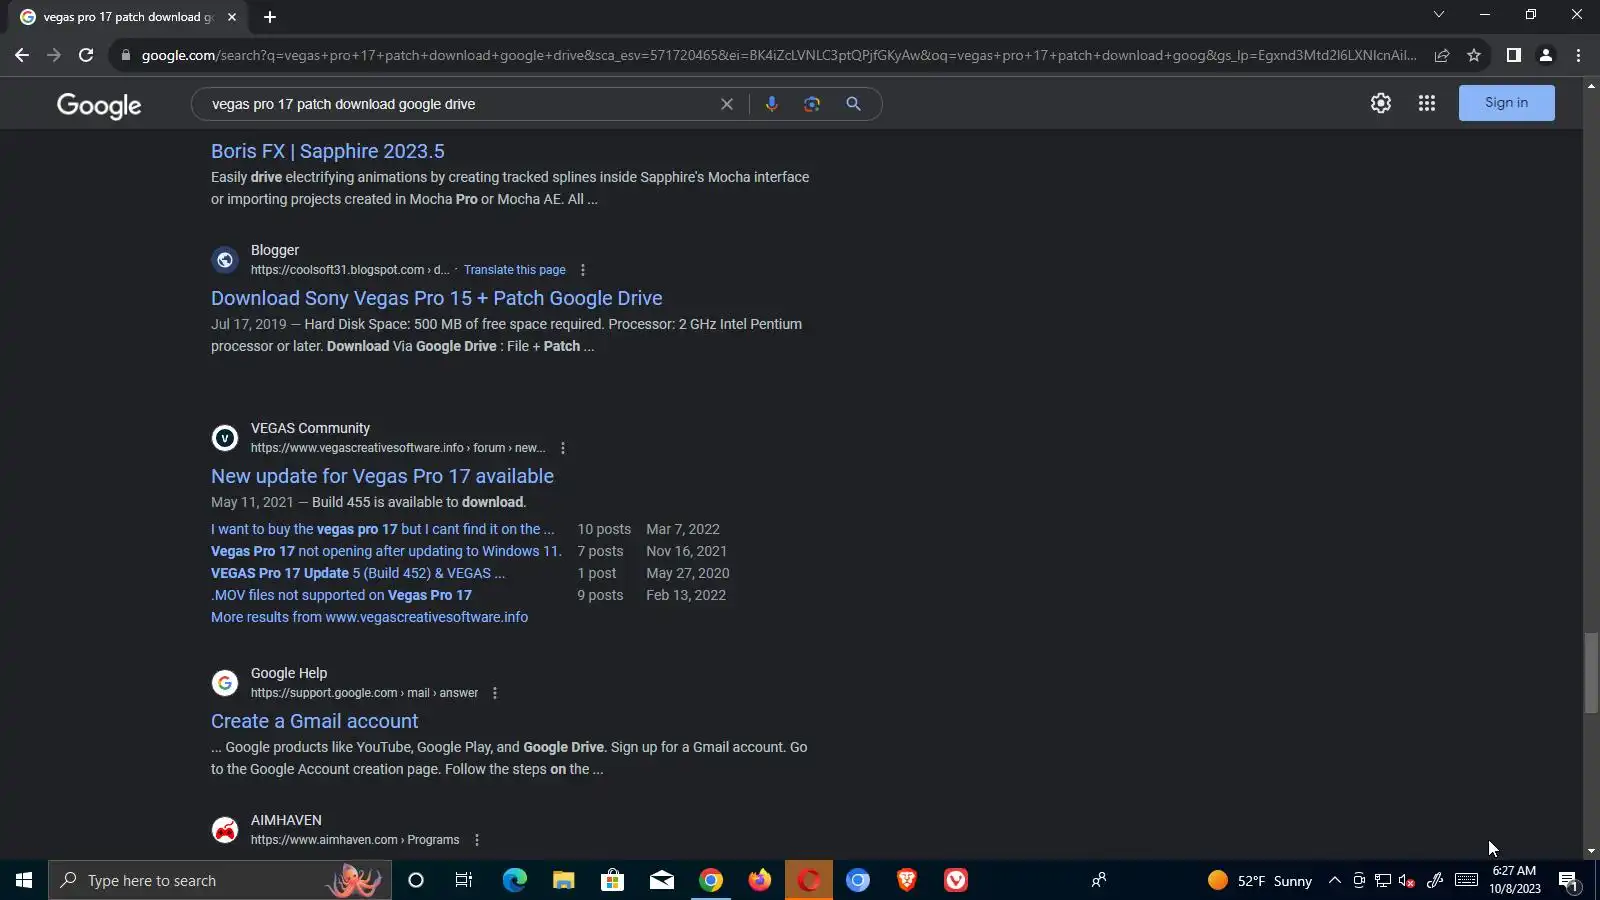The height and width of the screenshot is (900, 1600).
Task: Click the Sign in button
Action: point(1506,103)
